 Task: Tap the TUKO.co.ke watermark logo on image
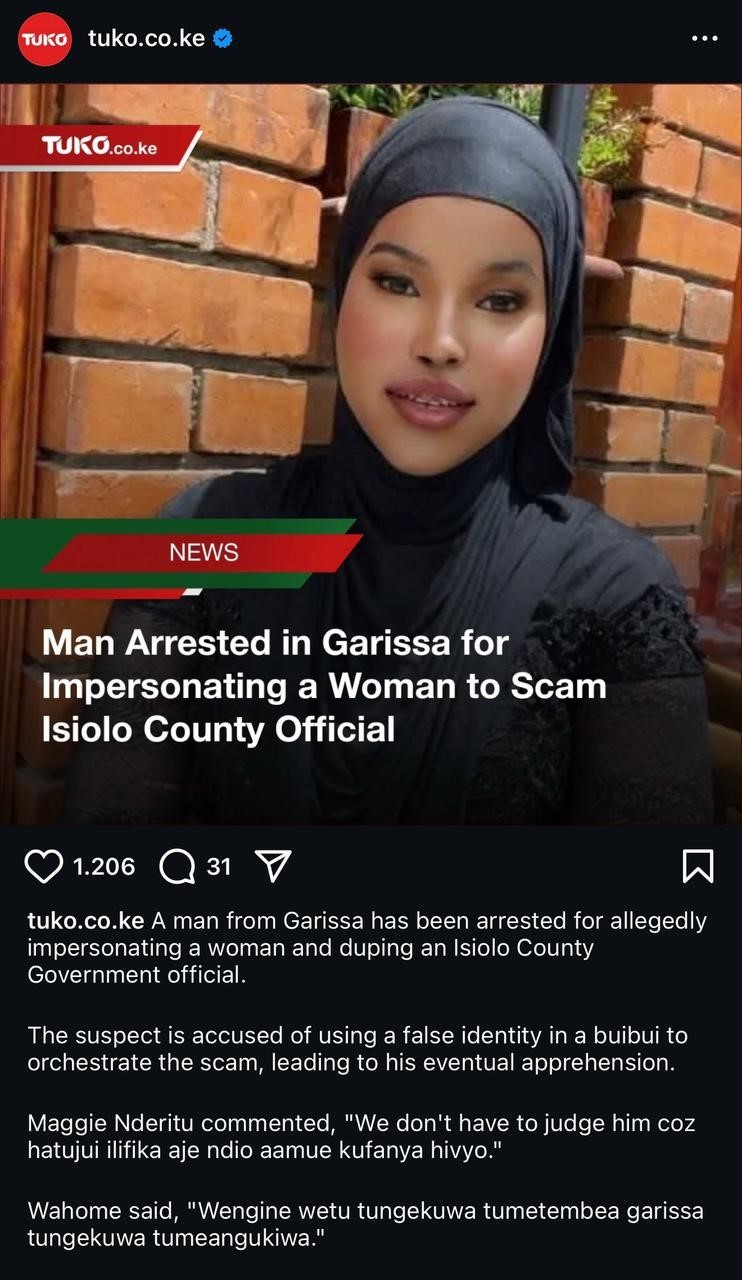pyautogui.click(x=100, y=147)
